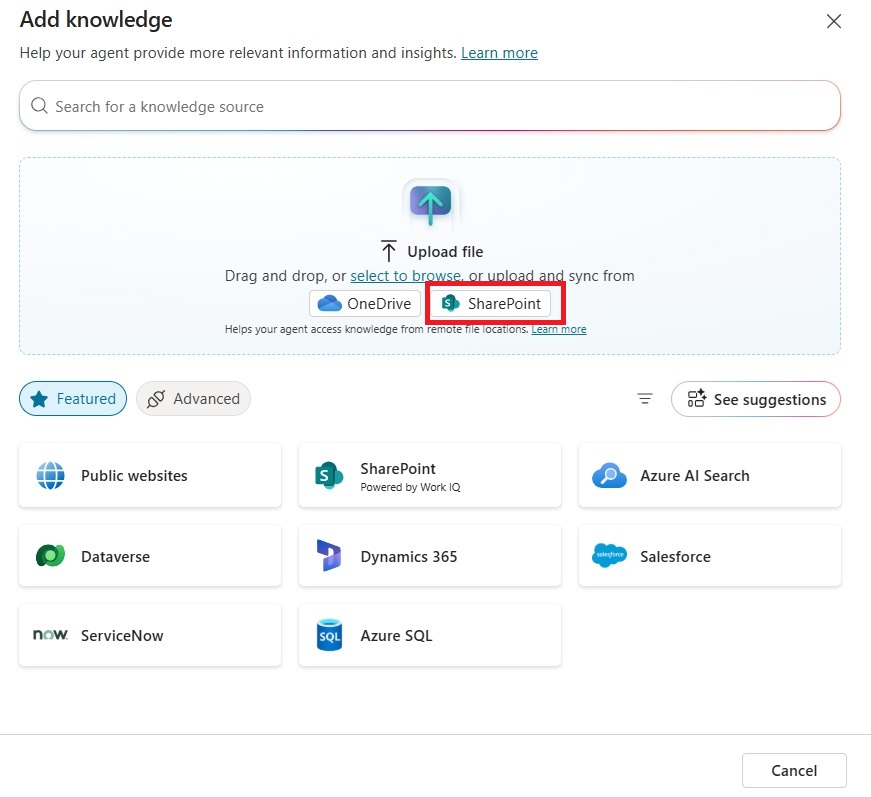This screenshot has height=797, width=871.
Task: Click the highlighted SharePoint sync button
Action: pos(492,303)
